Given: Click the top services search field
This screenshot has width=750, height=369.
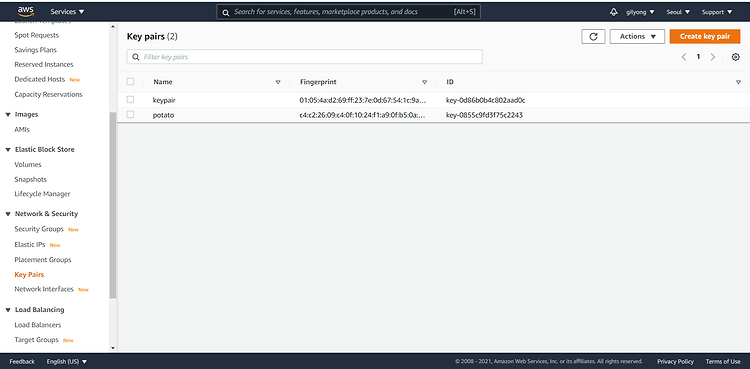Looking at the screenshot, I should tap(348, 12).
